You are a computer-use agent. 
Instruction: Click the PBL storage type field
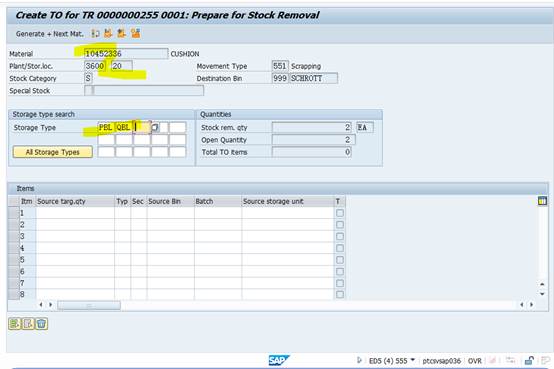pos(106,127)
